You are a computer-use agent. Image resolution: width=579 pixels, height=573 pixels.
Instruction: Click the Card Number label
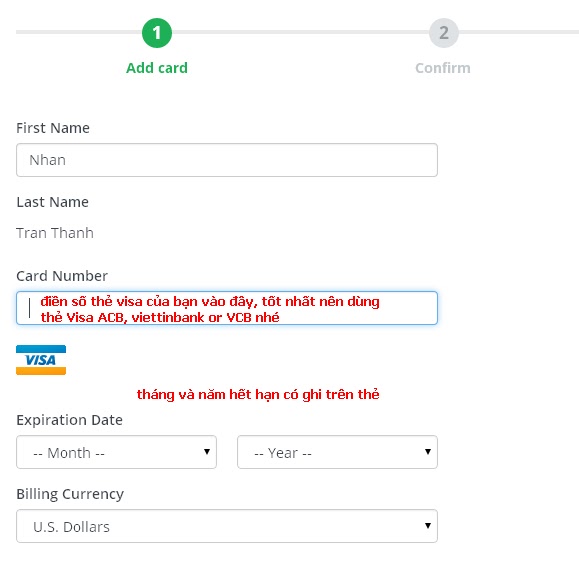tap(62, 276)
